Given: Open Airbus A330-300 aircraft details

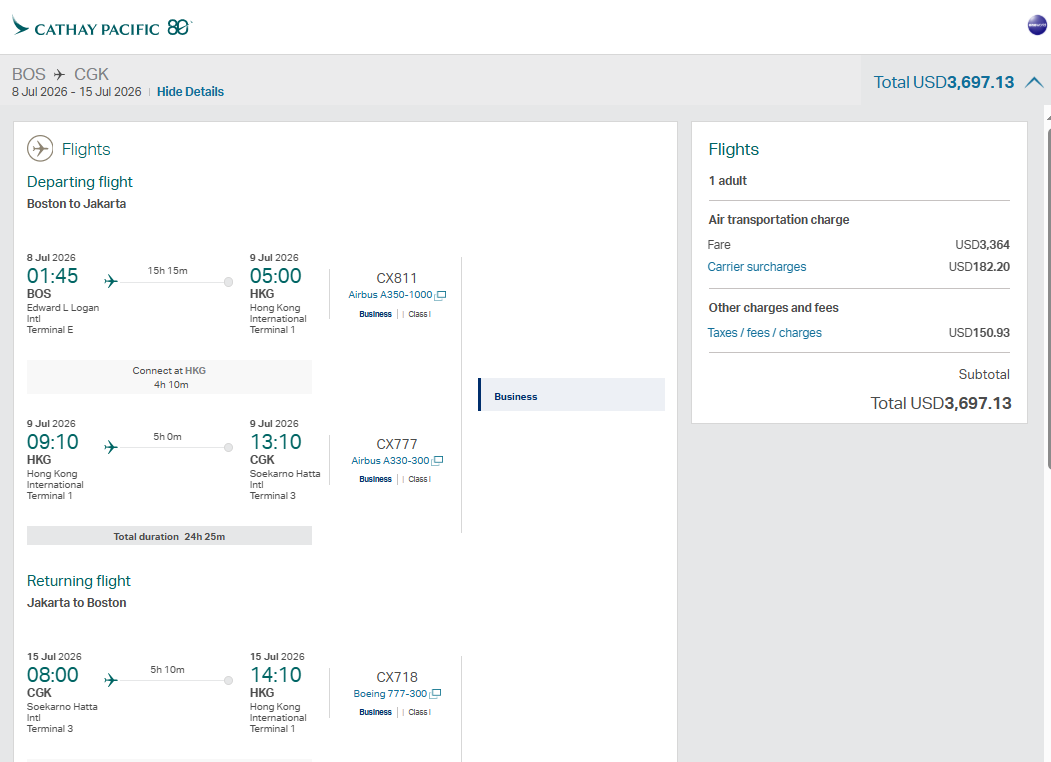Looking at the screenshot, I should coord(390,460).
